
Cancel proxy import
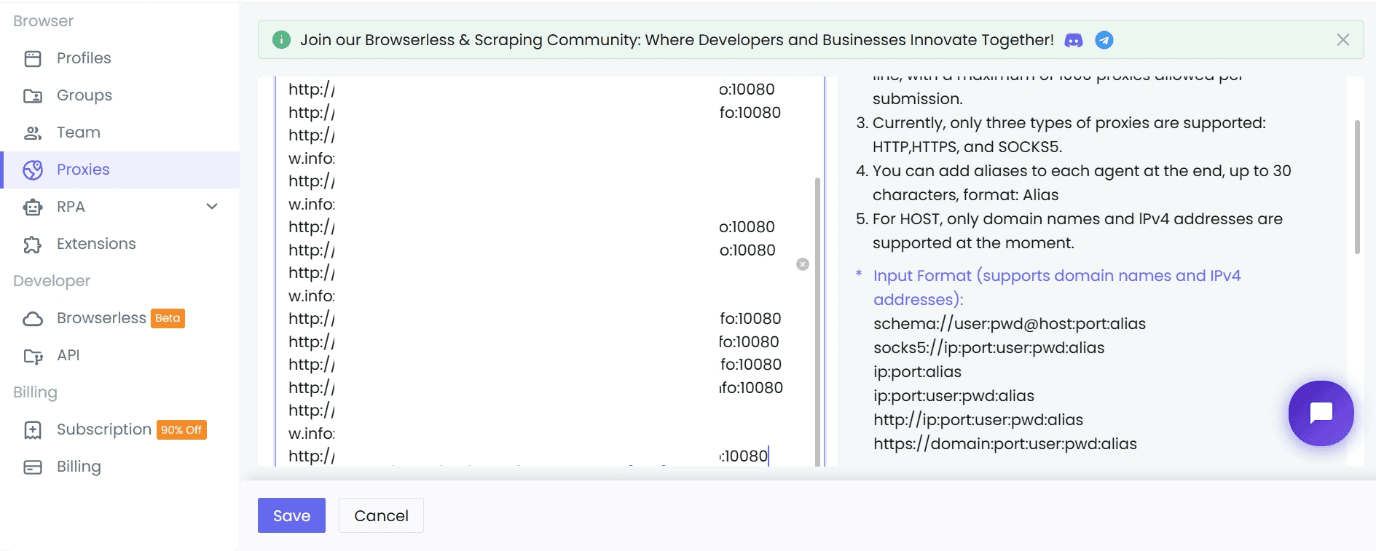pyautogui.click(x=381, y=516)
